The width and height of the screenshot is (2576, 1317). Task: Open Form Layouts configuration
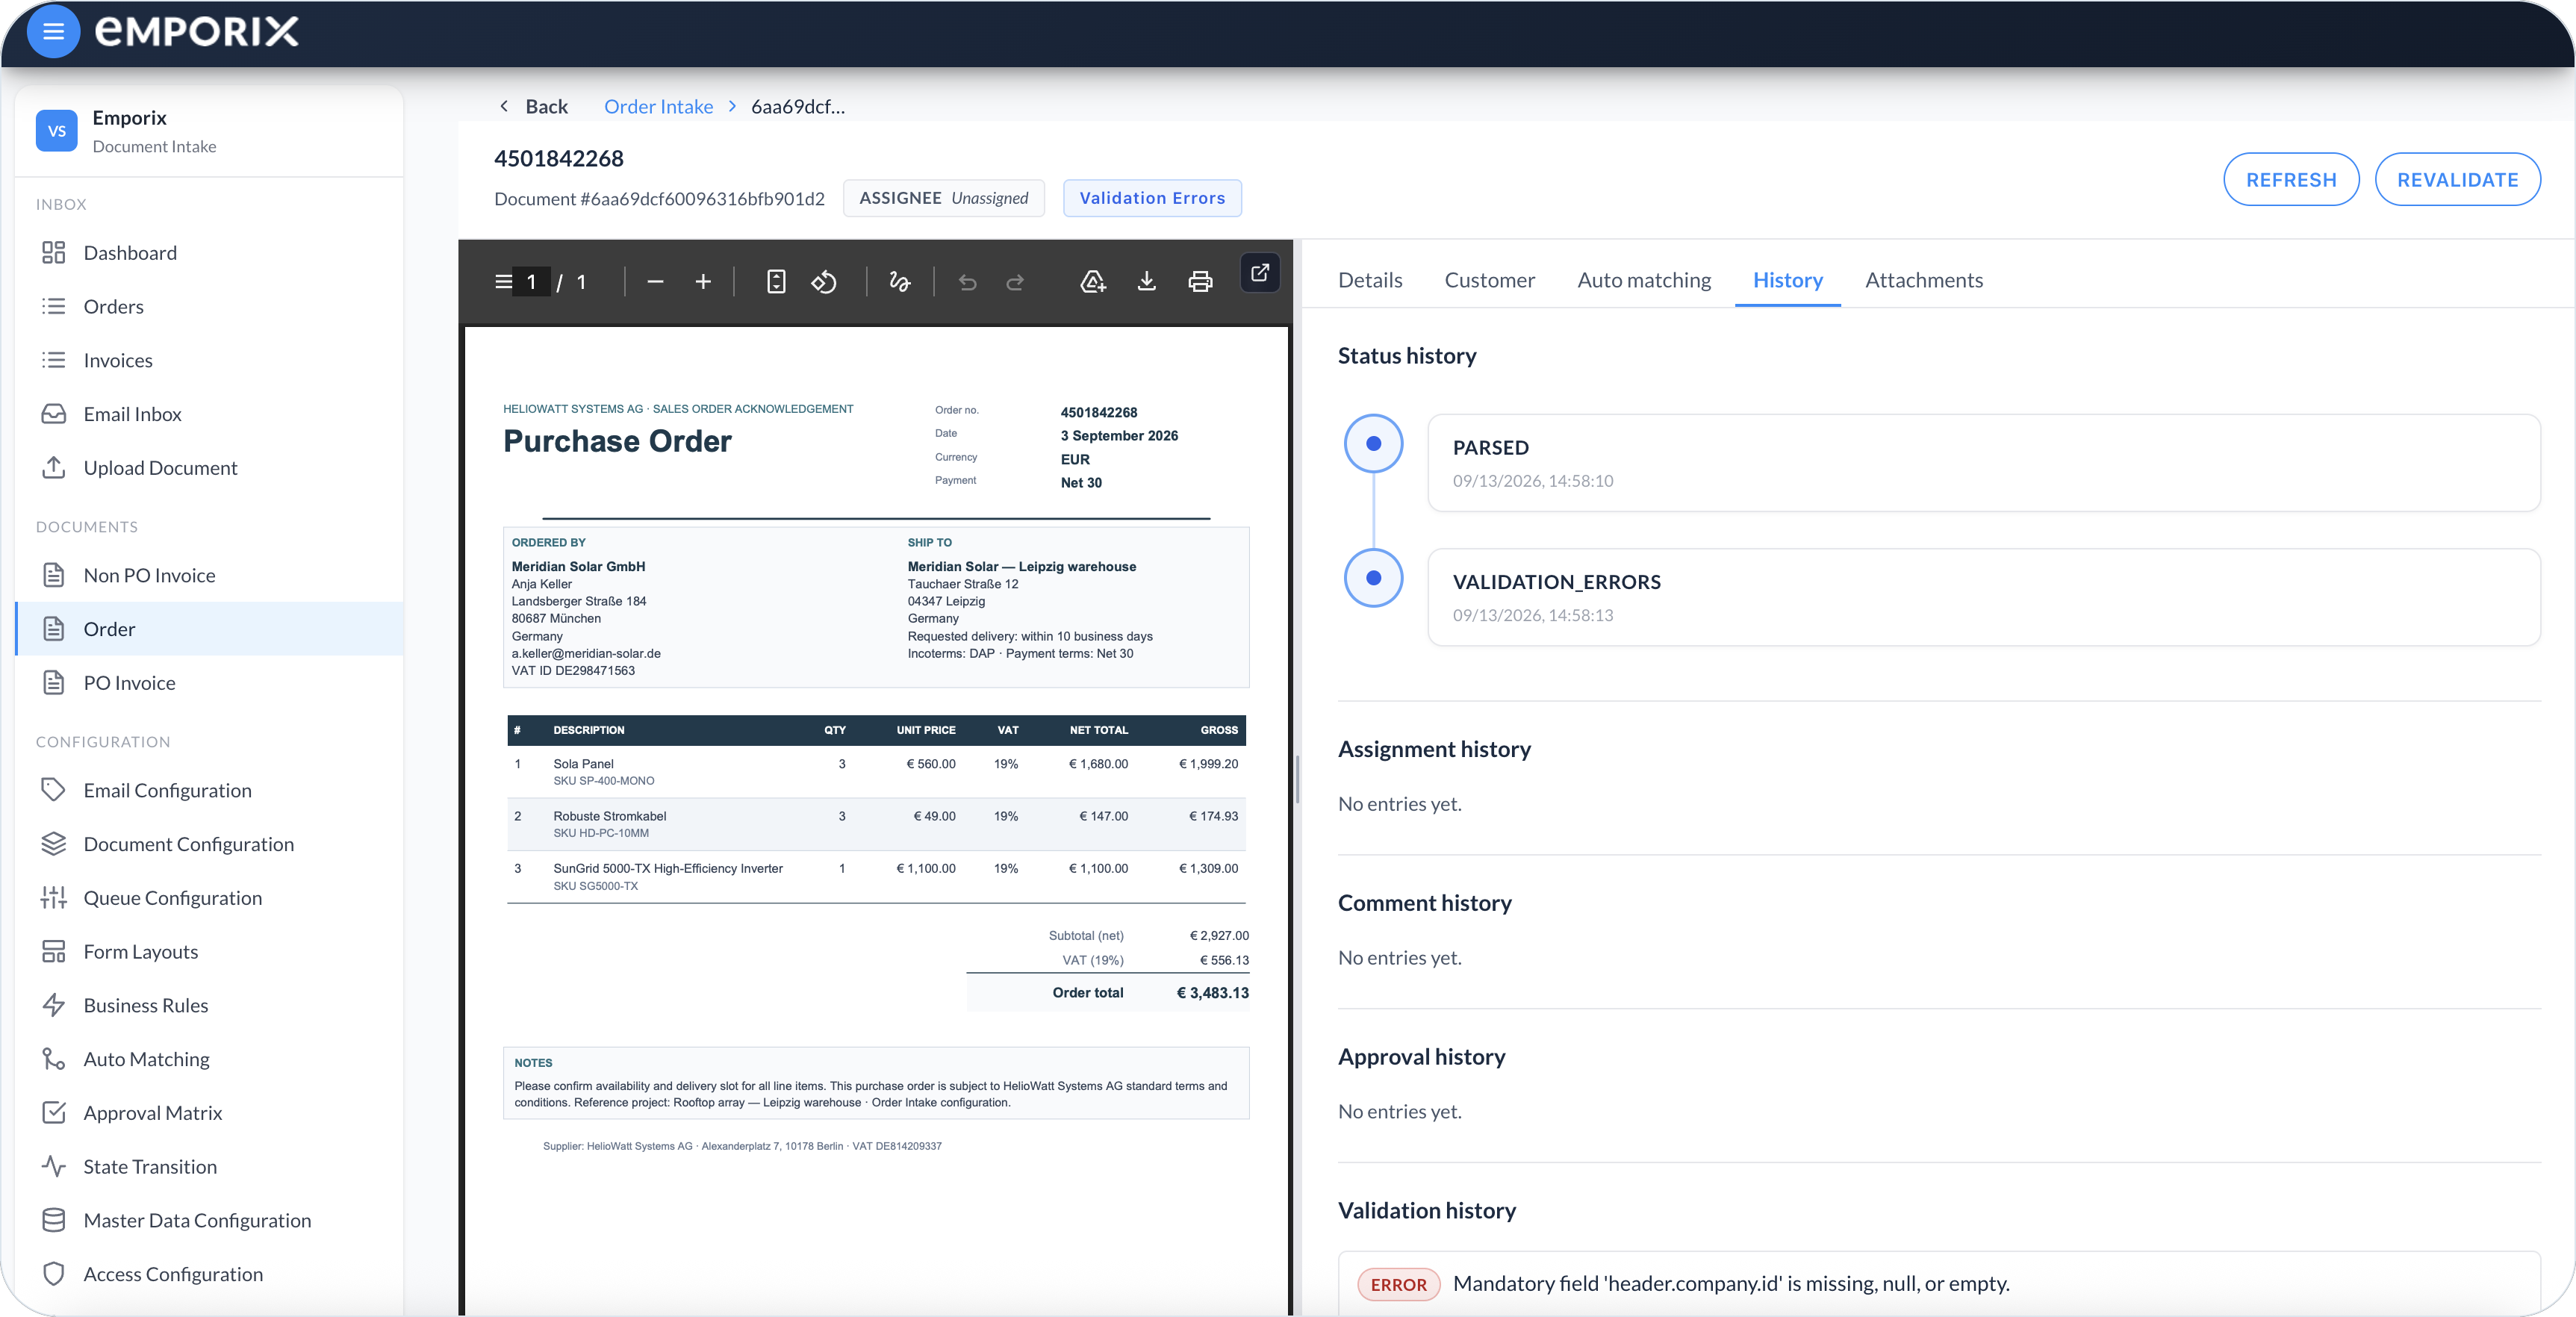[209, 952]
